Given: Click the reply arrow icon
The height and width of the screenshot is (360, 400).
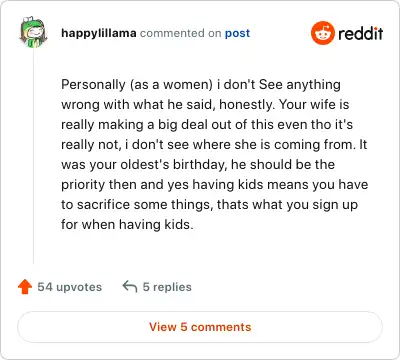Looking at the screenshot, I should click(130, 287).
